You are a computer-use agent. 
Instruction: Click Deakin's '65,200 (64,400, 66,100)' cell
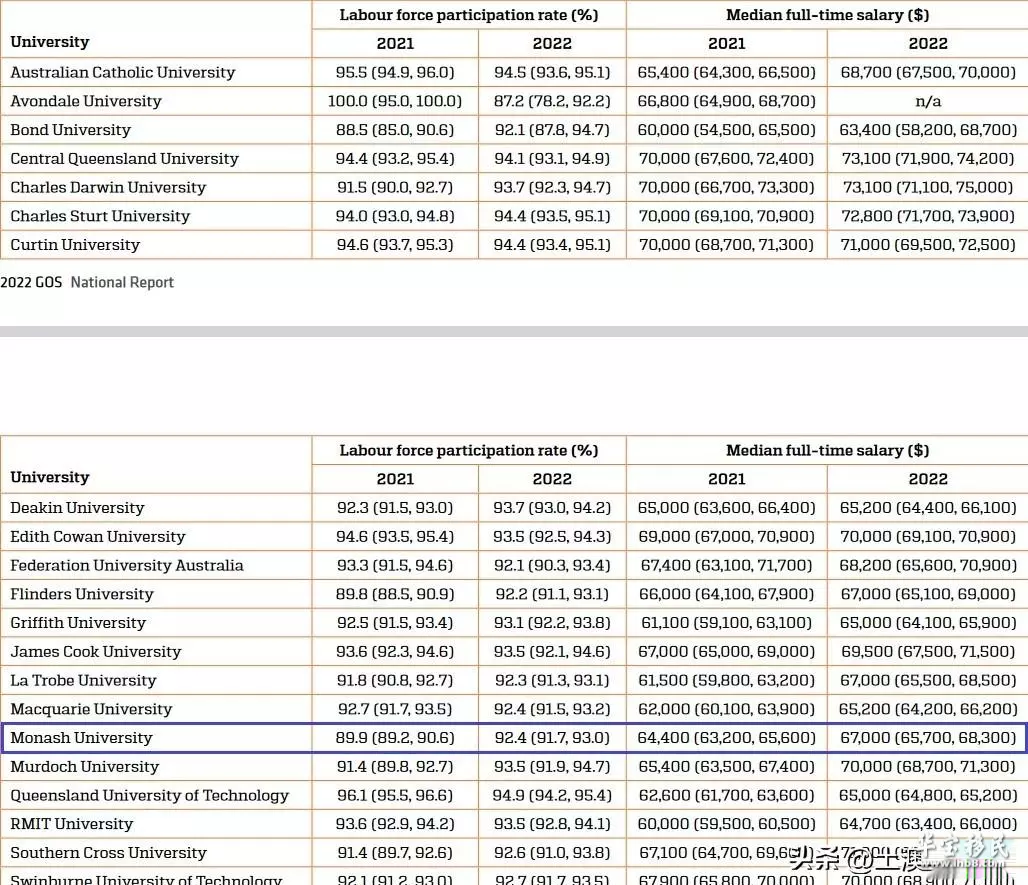(x=928, y=507)
